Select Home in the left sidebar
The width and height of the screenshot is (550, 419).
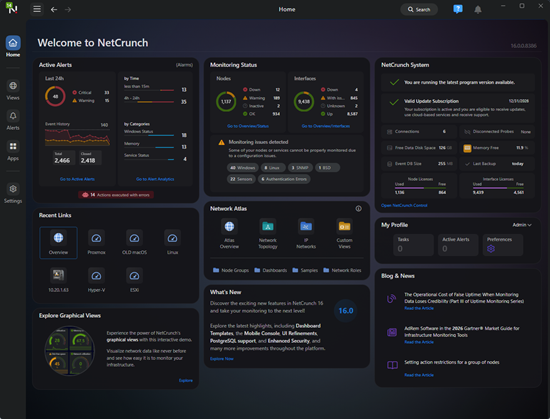coord(13,46)
